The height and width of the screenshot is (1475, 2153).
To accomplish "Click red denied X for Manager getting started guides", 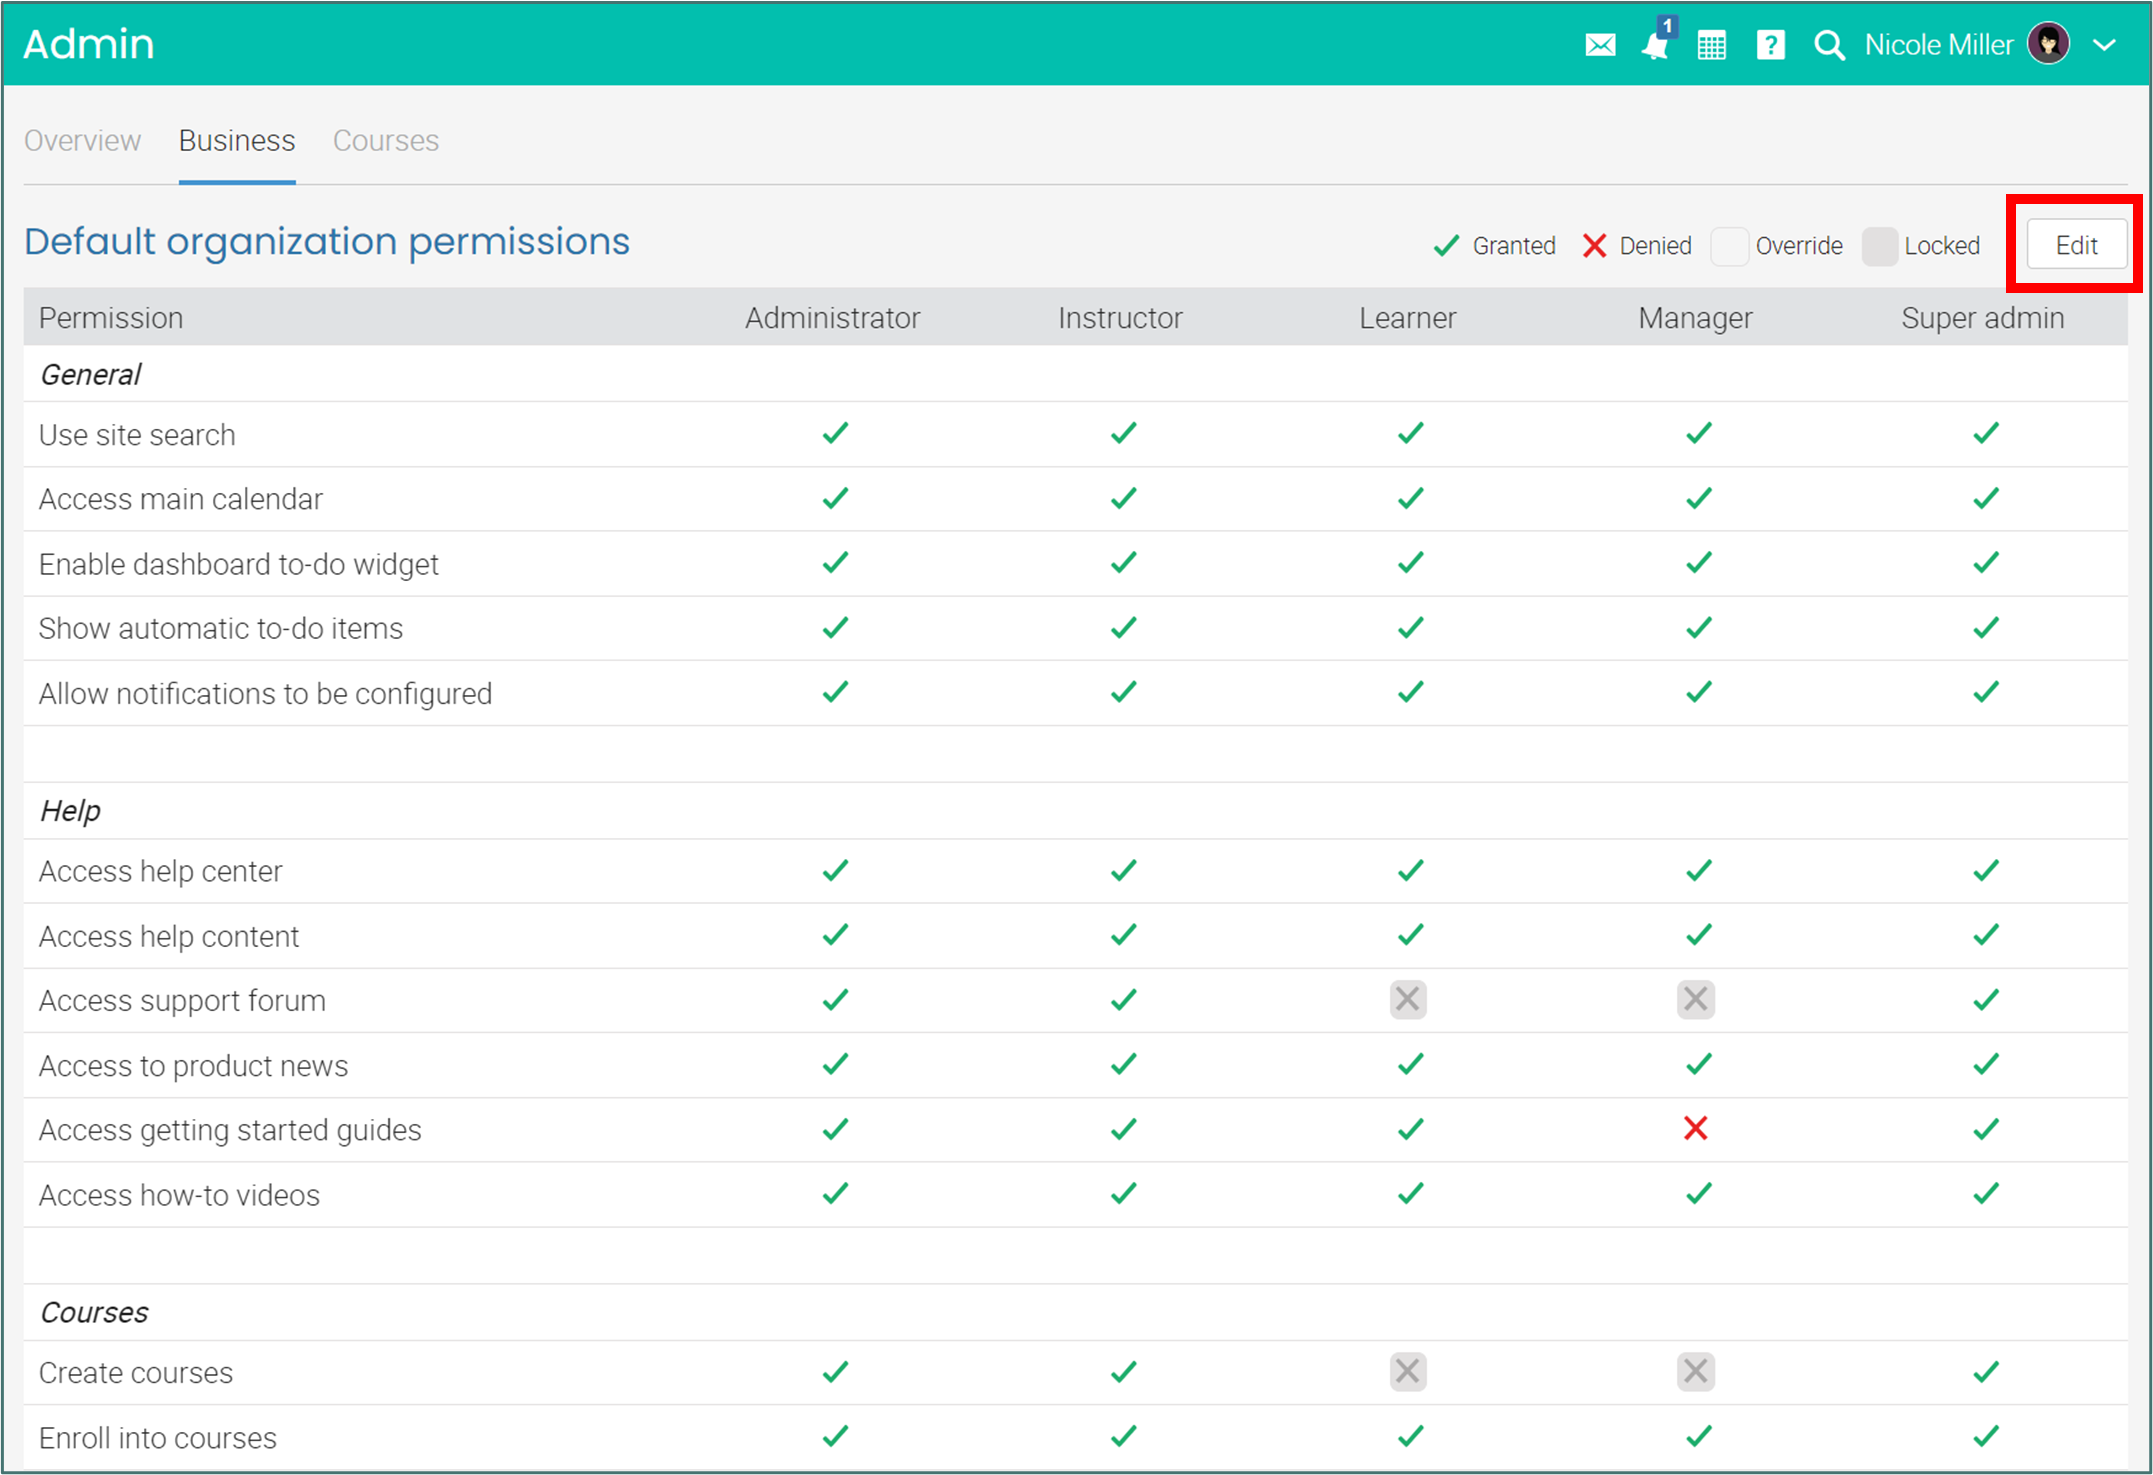I will pos(1695,1129).
